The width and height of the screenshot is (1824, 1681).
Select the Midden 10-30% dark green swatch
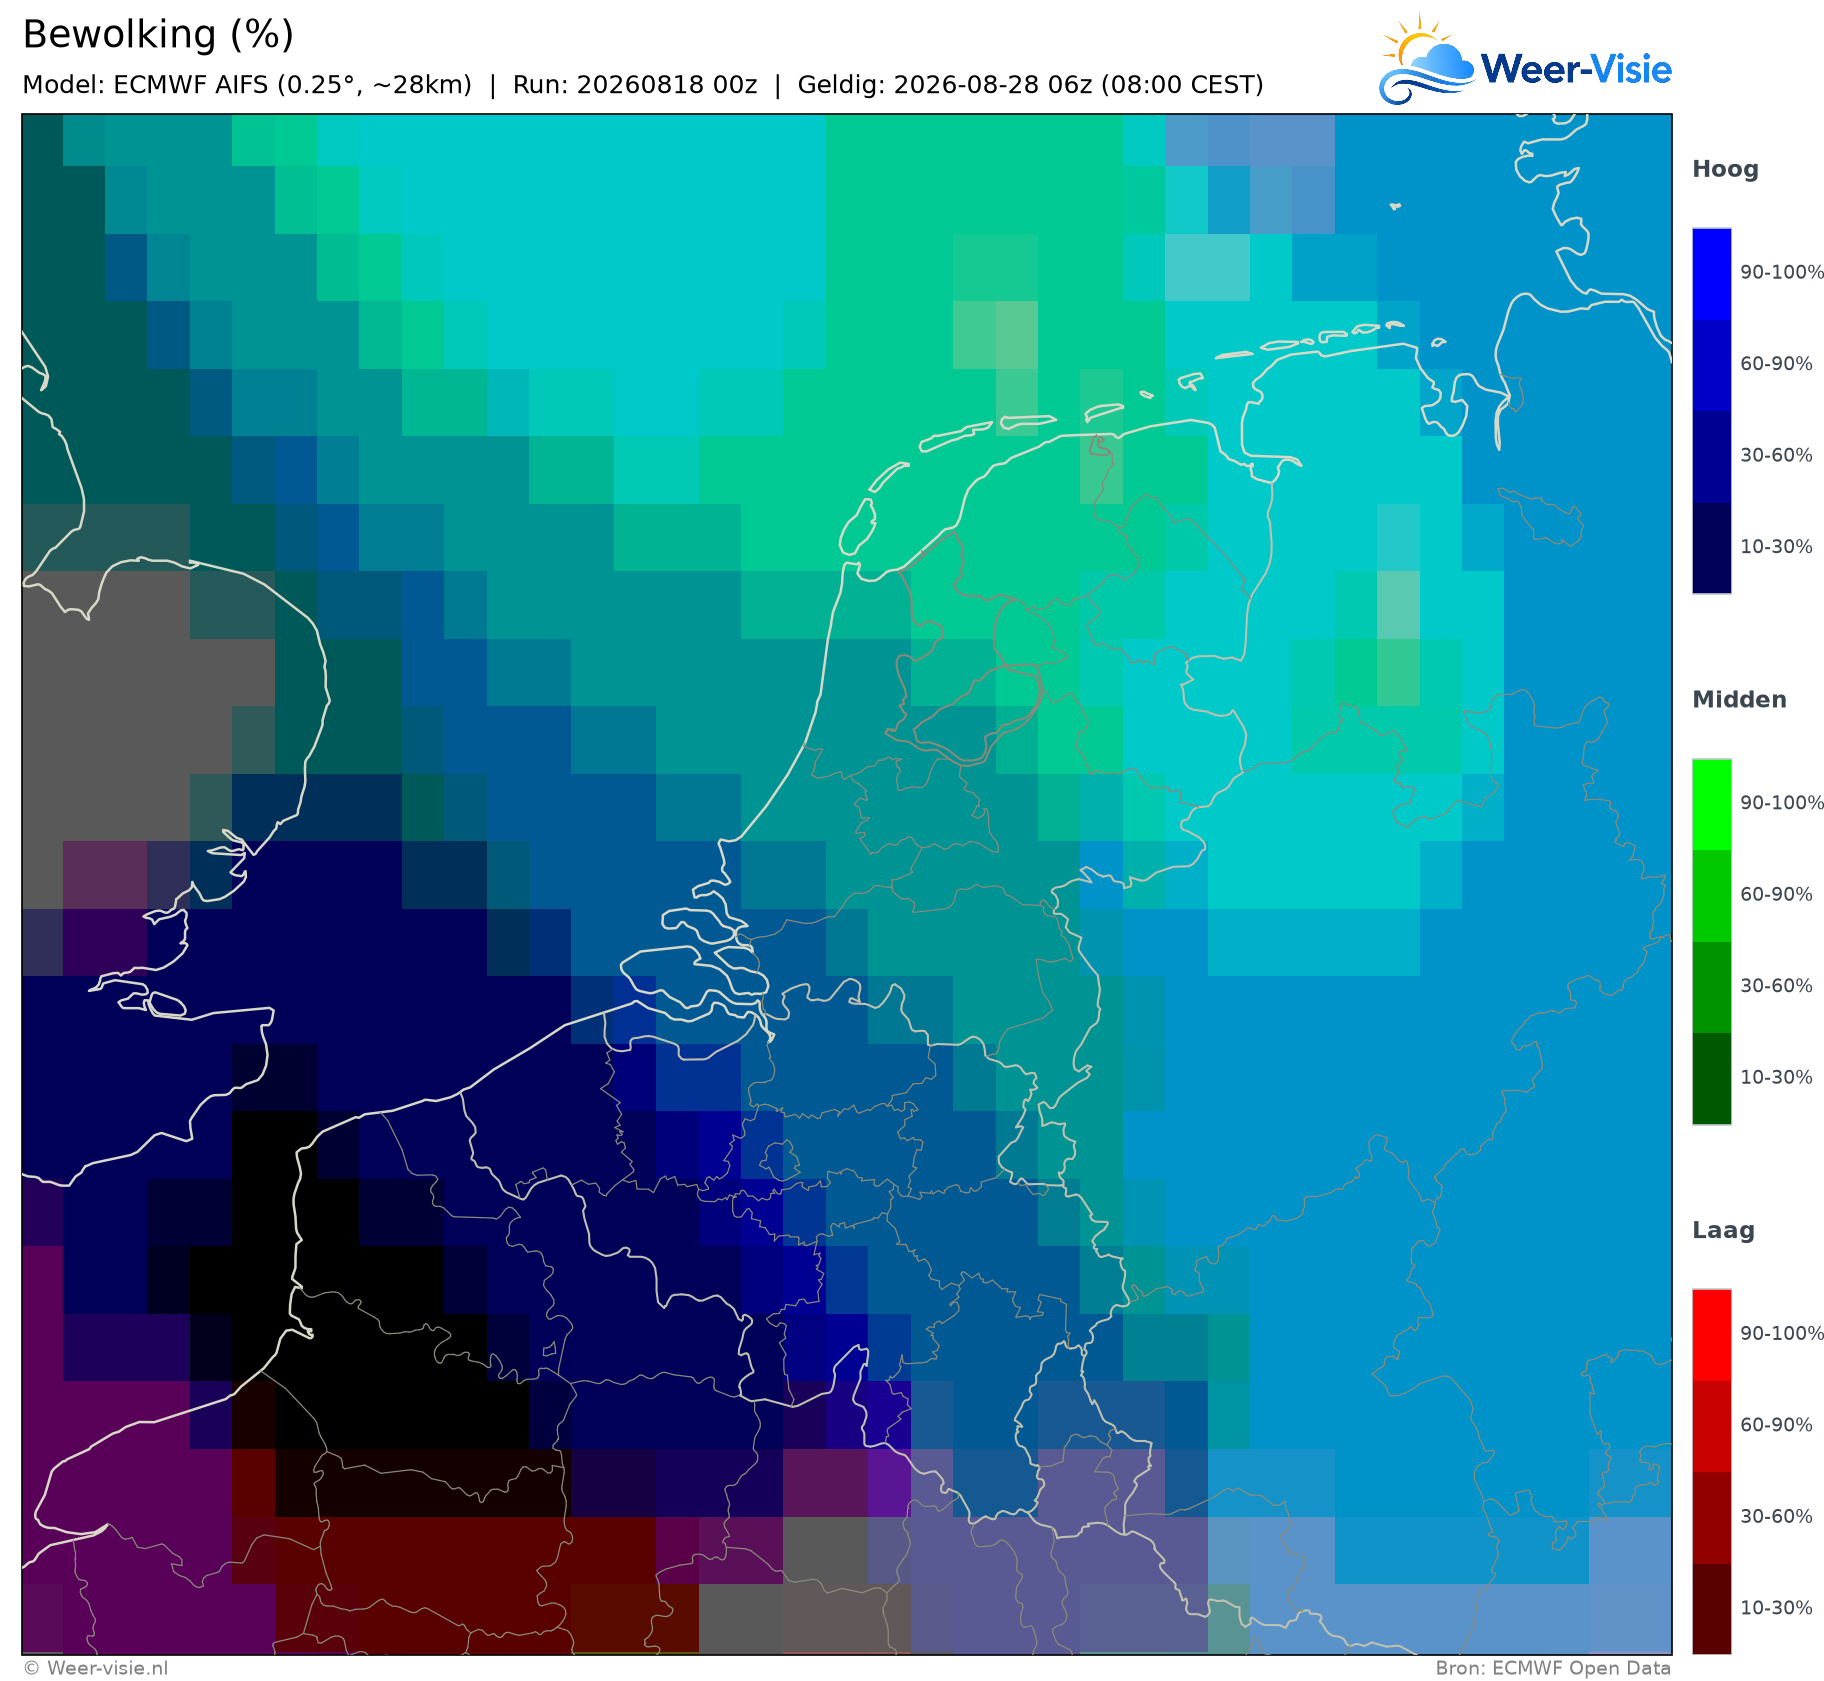click(1711, 1079)
